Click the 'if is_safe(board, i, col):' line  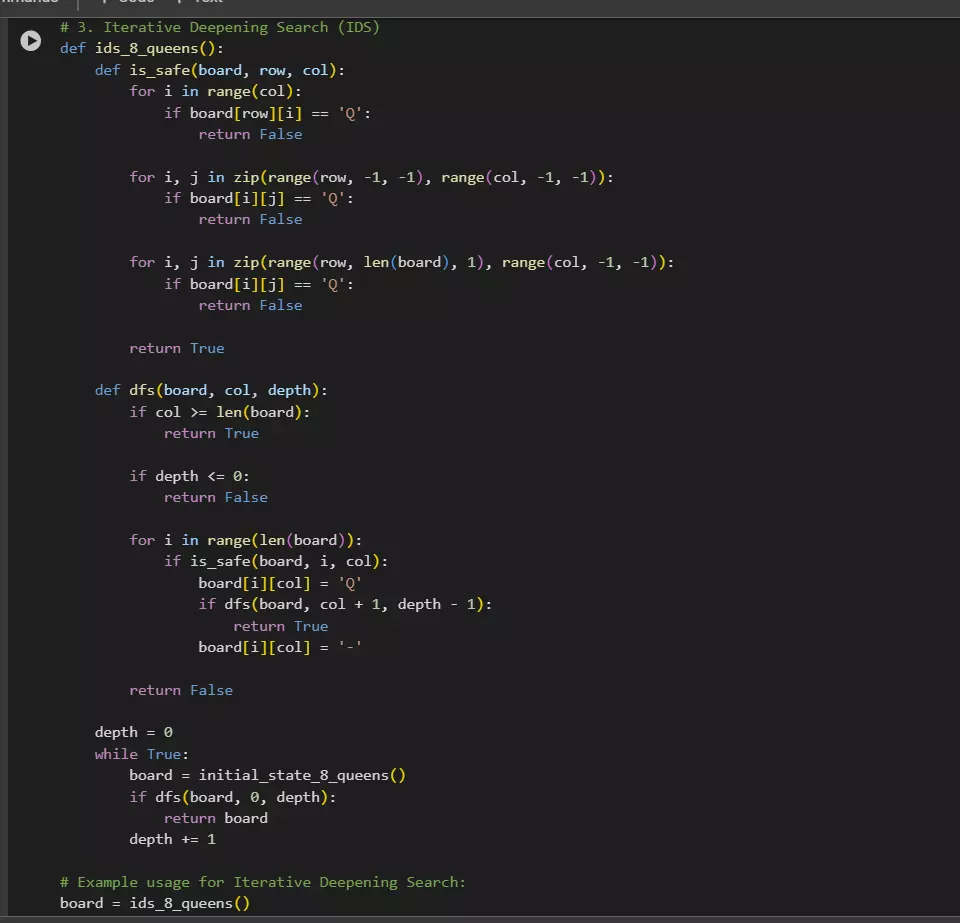(276, 561)
